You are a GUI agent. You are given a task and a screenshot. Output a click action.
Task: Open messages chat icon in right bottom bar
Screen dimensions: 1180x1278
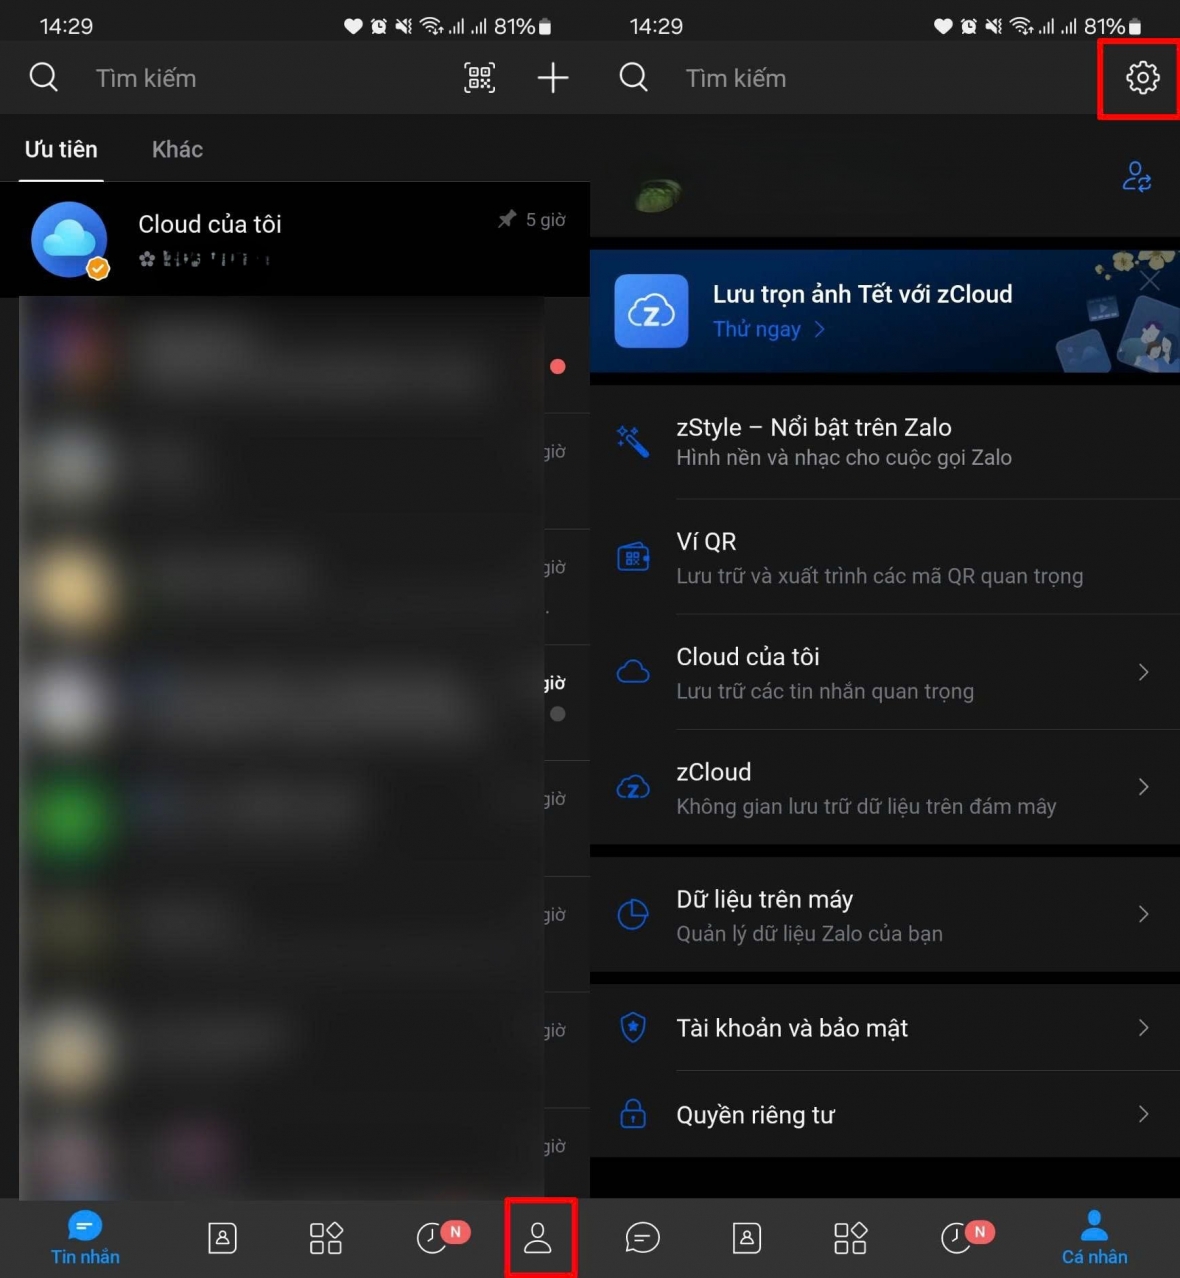click(642, 1238)
